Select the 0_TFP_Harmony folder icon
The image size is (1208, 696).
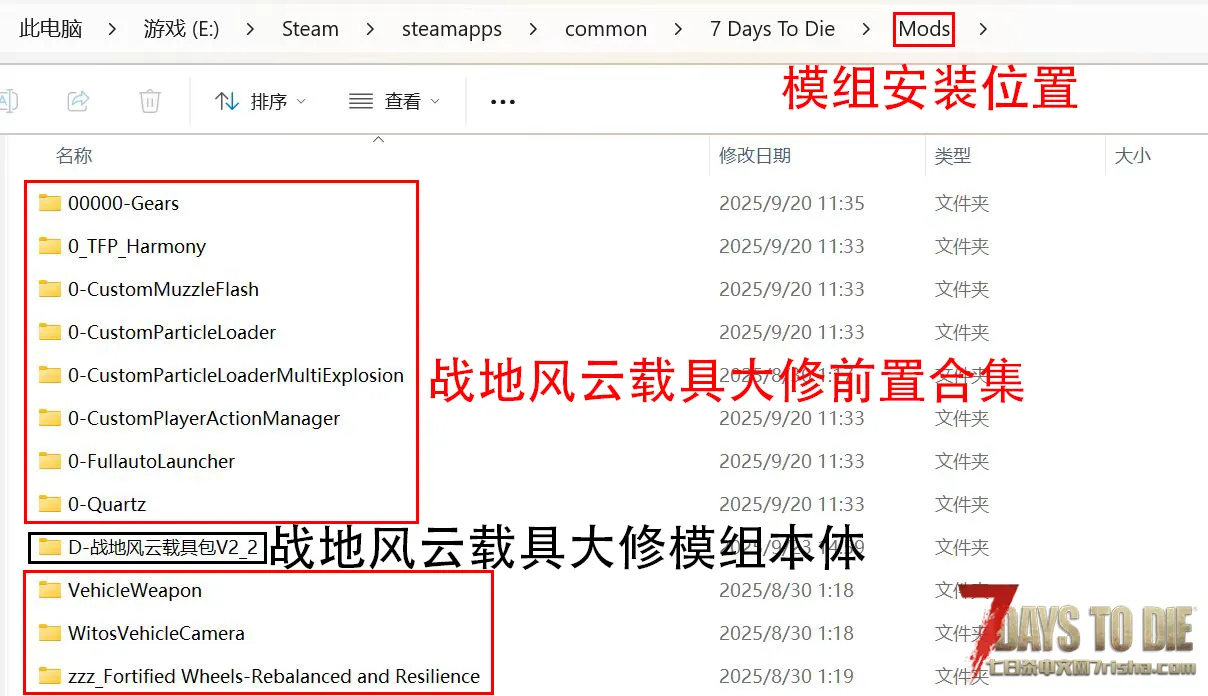(x=50, y=247)
